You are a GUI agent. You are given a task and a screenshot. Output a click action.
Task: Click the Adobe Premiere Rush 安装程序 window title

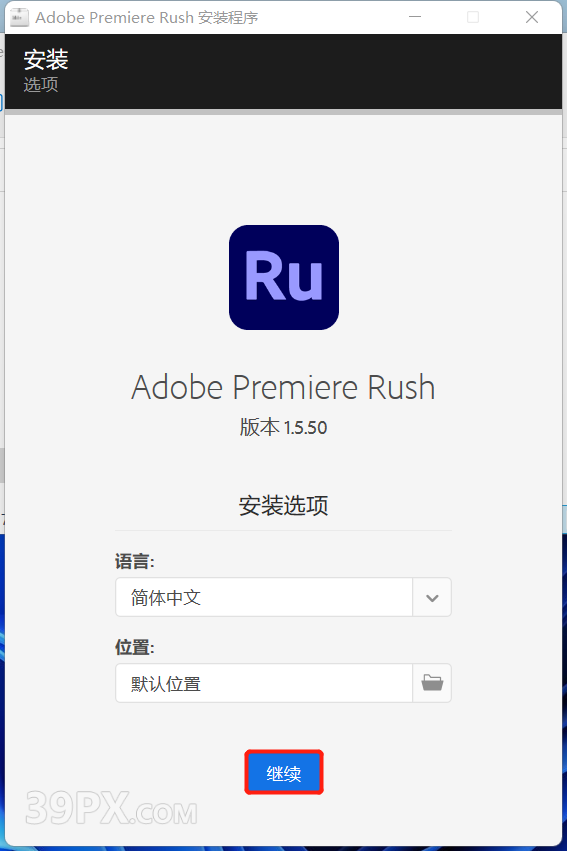(x=146, y=17)
